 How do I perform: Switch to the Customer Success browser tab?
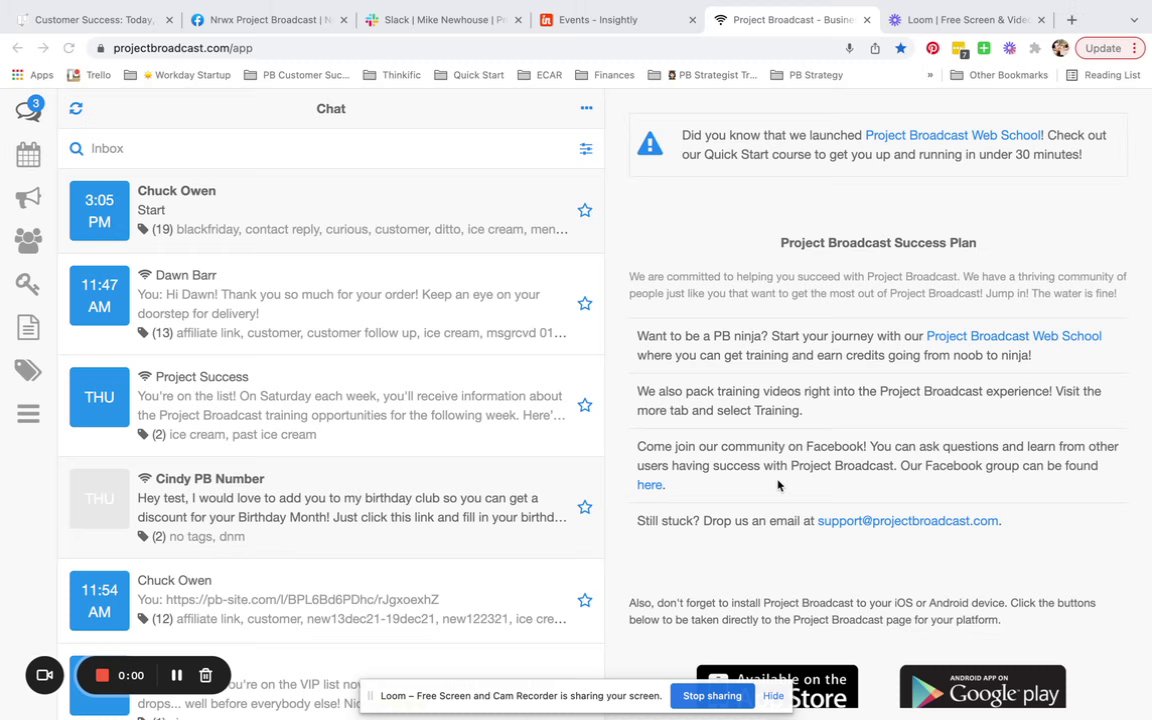94,20
